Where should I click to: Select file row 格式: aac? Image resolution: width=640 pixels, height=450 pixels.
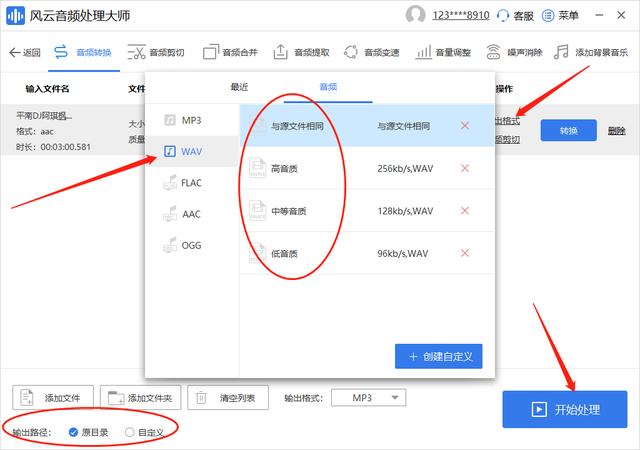pos(35,131)
